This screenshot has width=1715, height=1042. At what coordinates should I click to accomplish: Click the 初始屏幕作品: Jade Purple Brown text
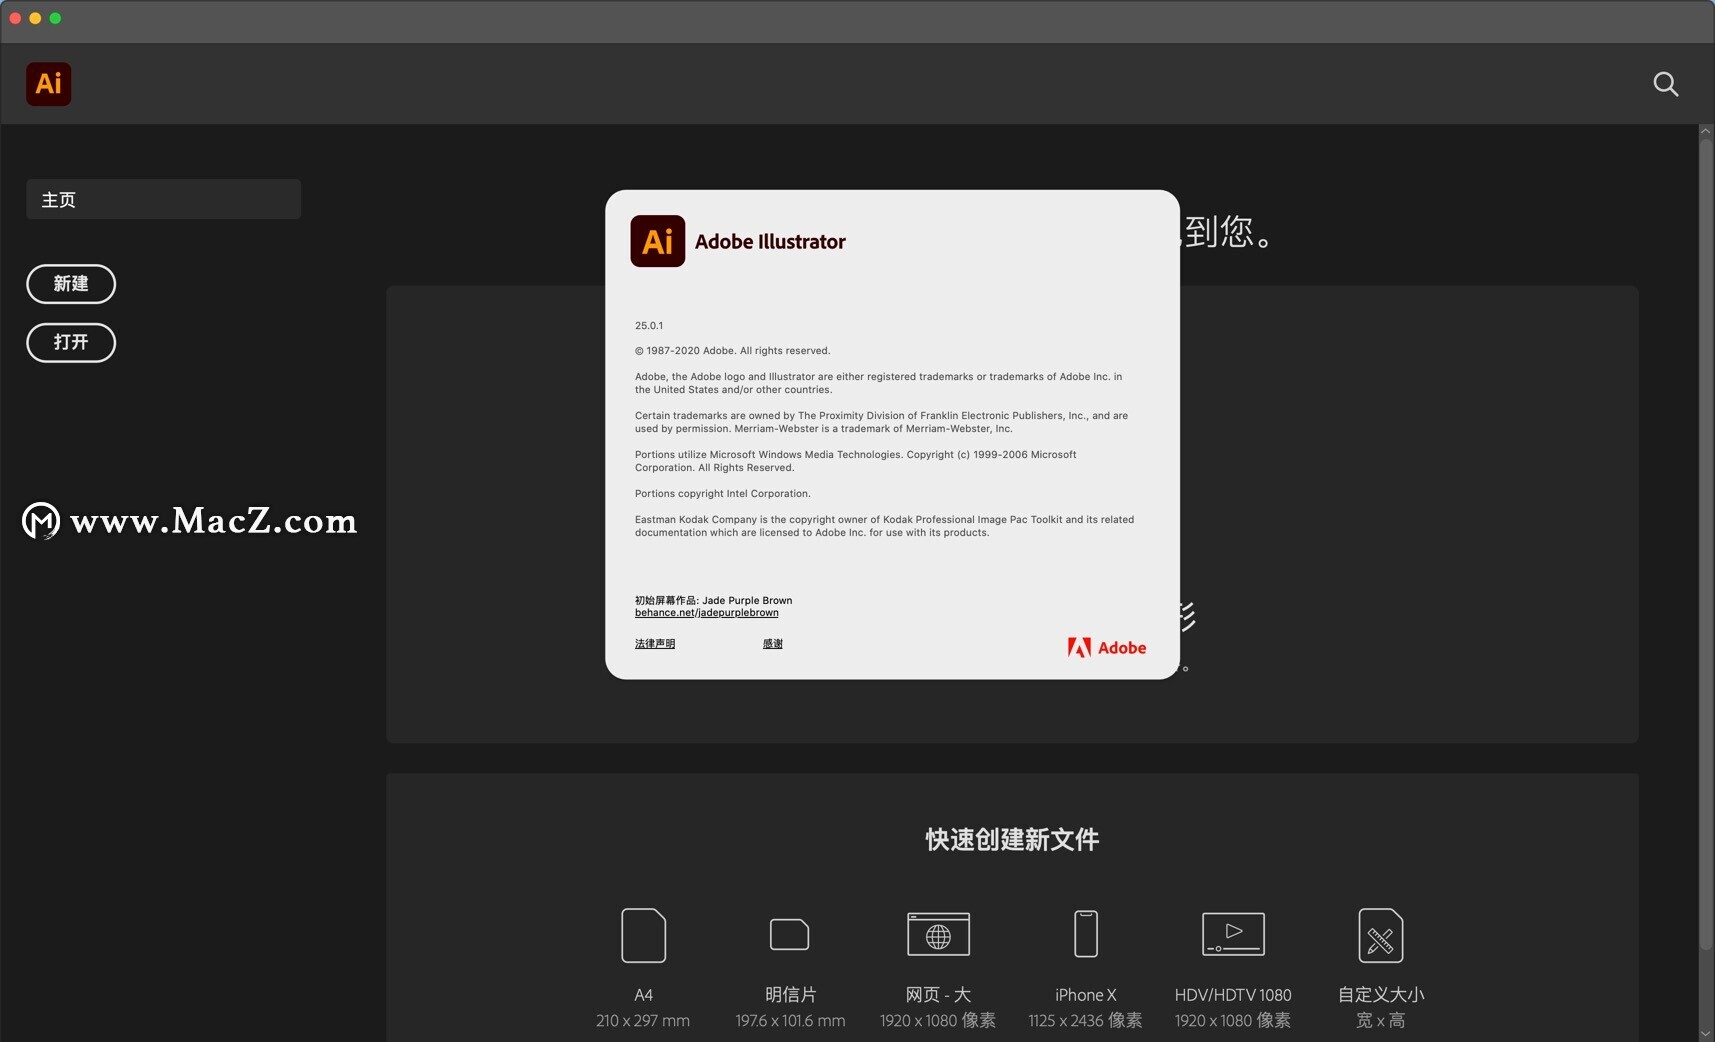pos(713,601)
